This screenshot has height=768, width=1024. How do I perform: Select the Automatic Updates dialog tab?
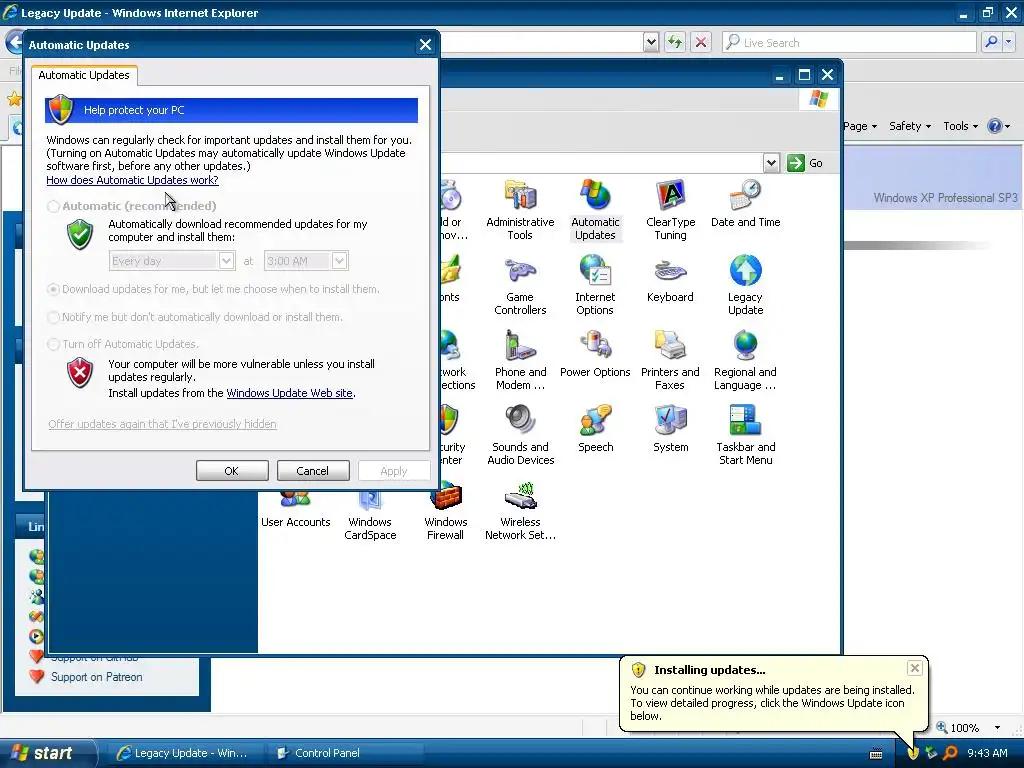tap(84, 75)
